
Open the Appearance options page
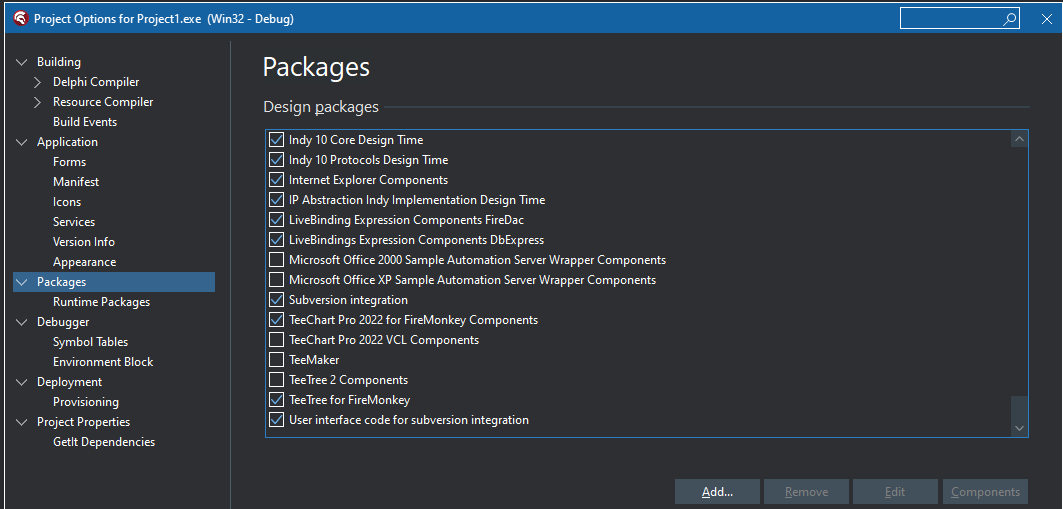coord(85,262)
